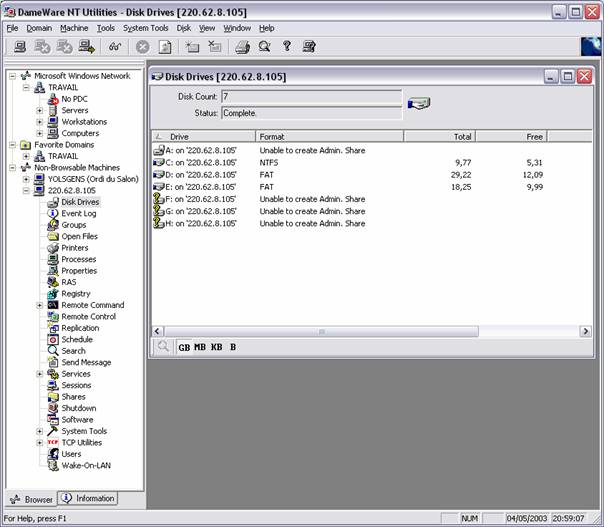Open Processes for 220.62.8.105
Screen dimensions: 604x527
coord(79,259)
